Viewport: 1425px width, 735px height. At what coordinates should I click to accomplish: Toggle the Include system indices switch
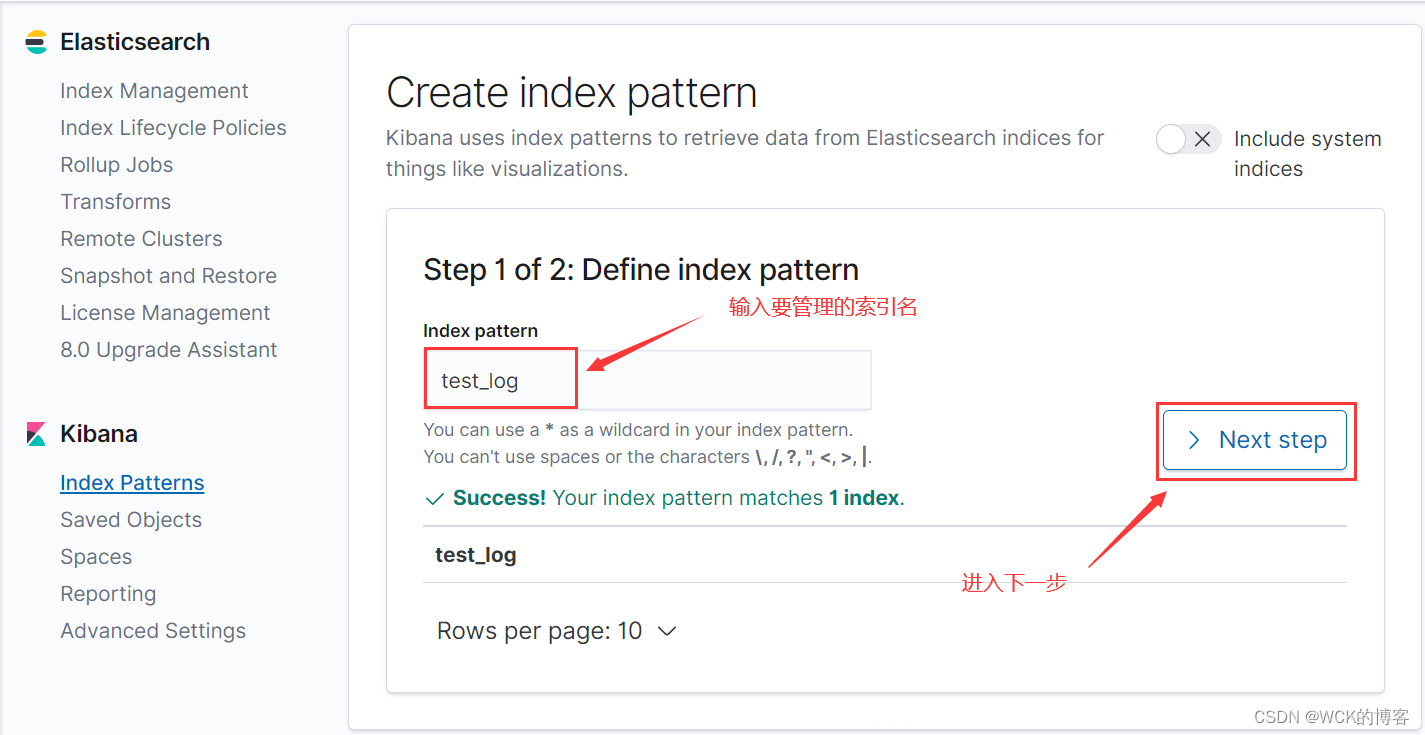[1188, 139]
